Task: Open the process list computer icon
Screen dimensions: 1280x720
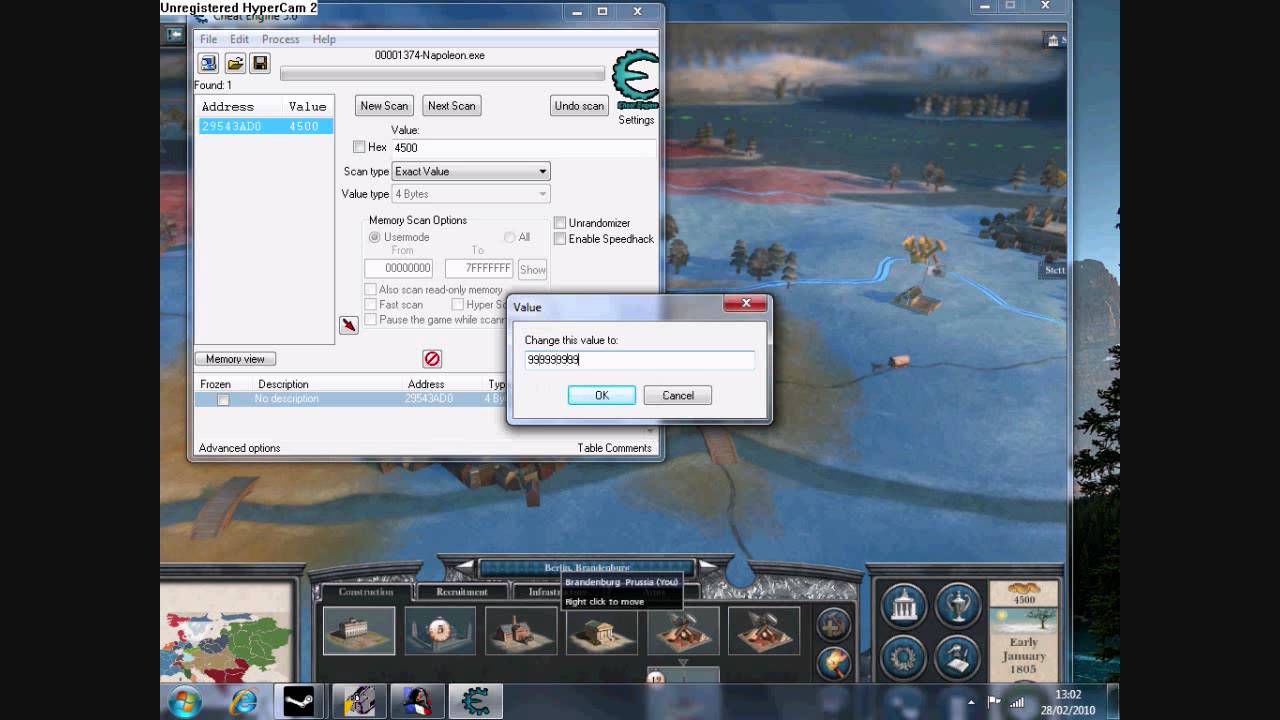Action: [x=208, y=64]
